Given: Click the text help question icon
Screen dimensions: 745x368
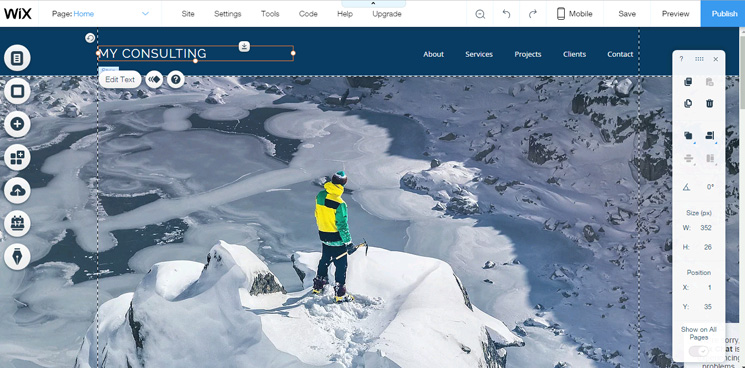Looking at the screenshot, I should point(176,79).
